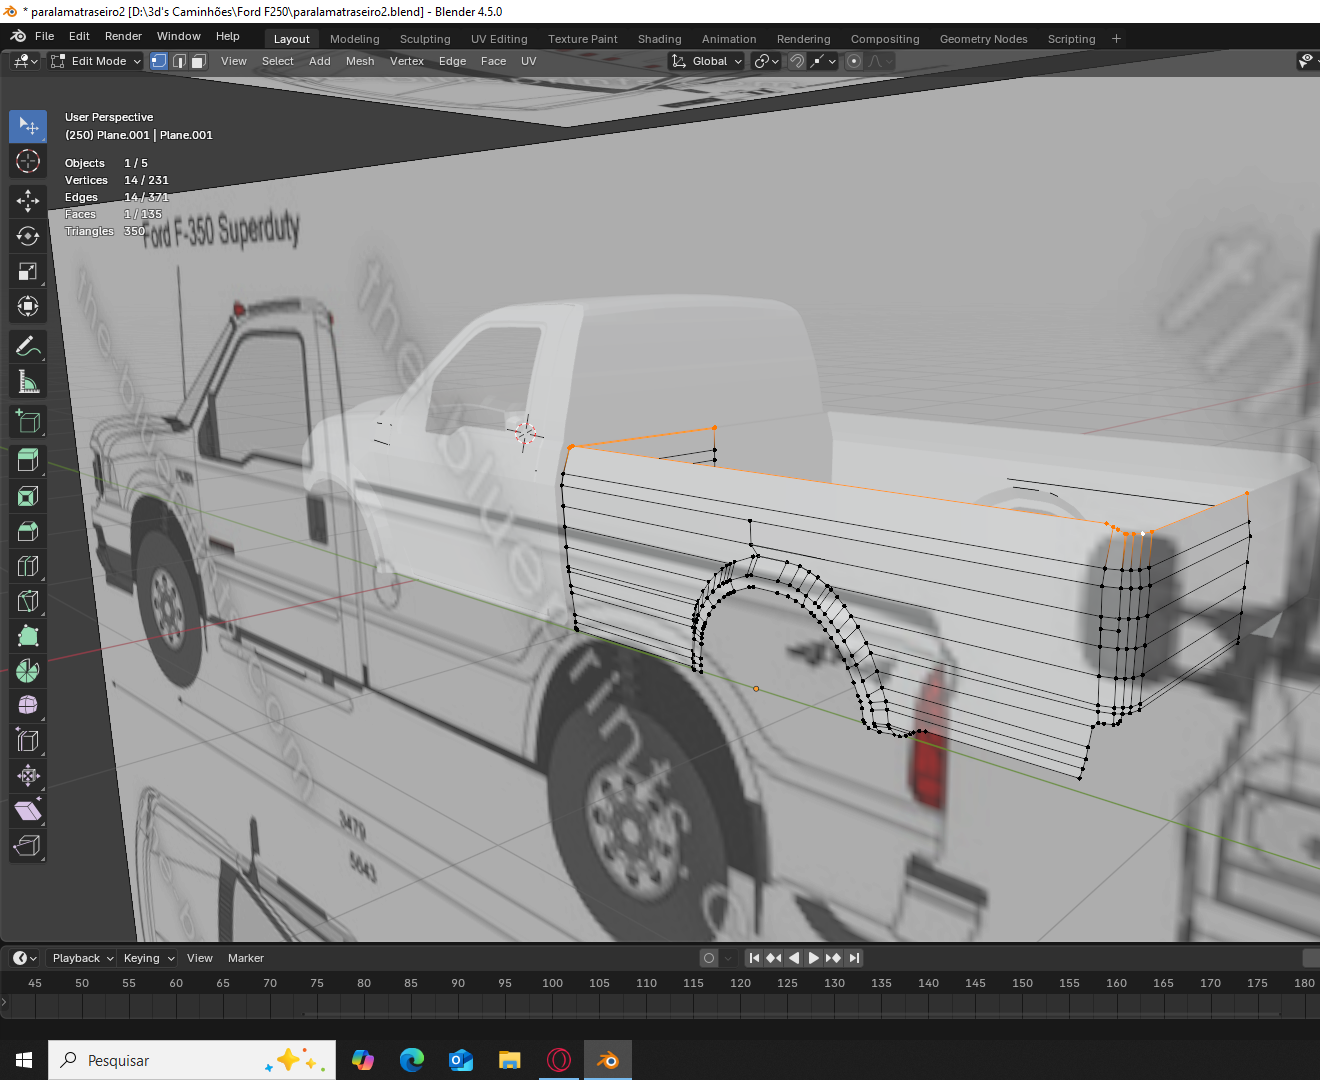Select the Annotate pencil tool
1320x1080 pixels.
tap(28, 346)
